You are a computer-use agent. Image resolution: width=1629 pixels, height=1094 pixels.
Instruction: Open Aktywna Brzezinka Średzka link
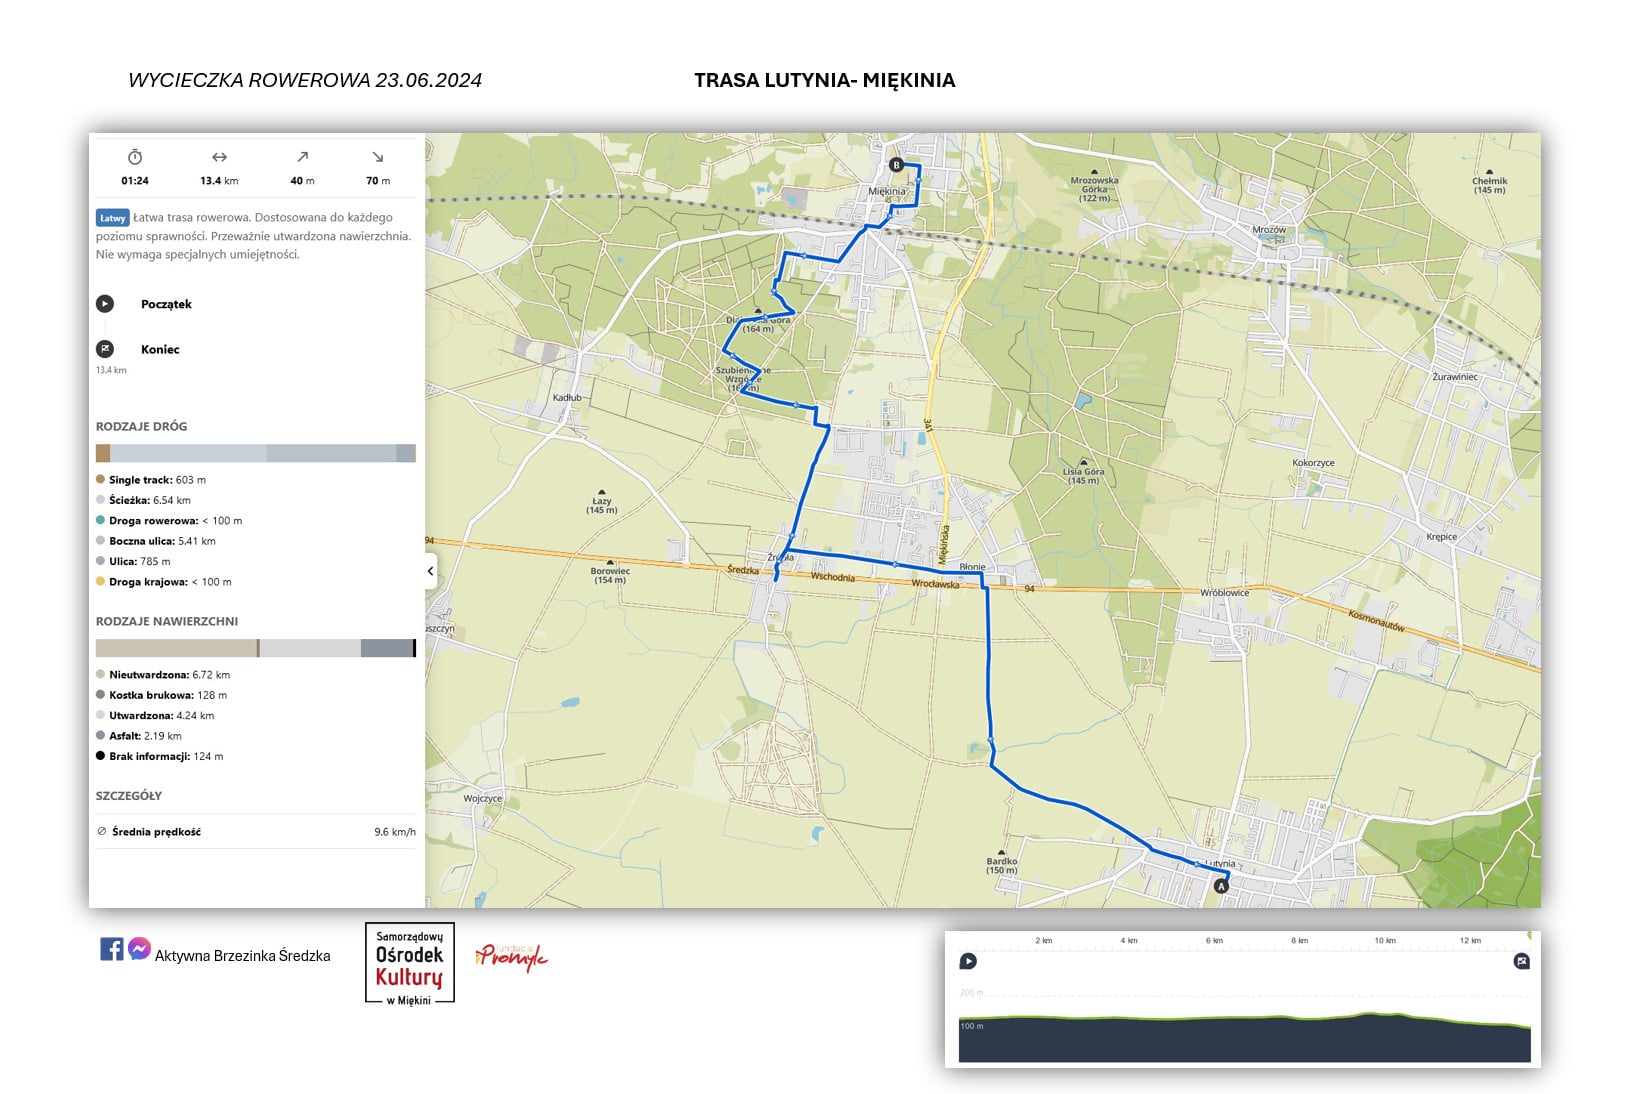click(x=242, y=956)
